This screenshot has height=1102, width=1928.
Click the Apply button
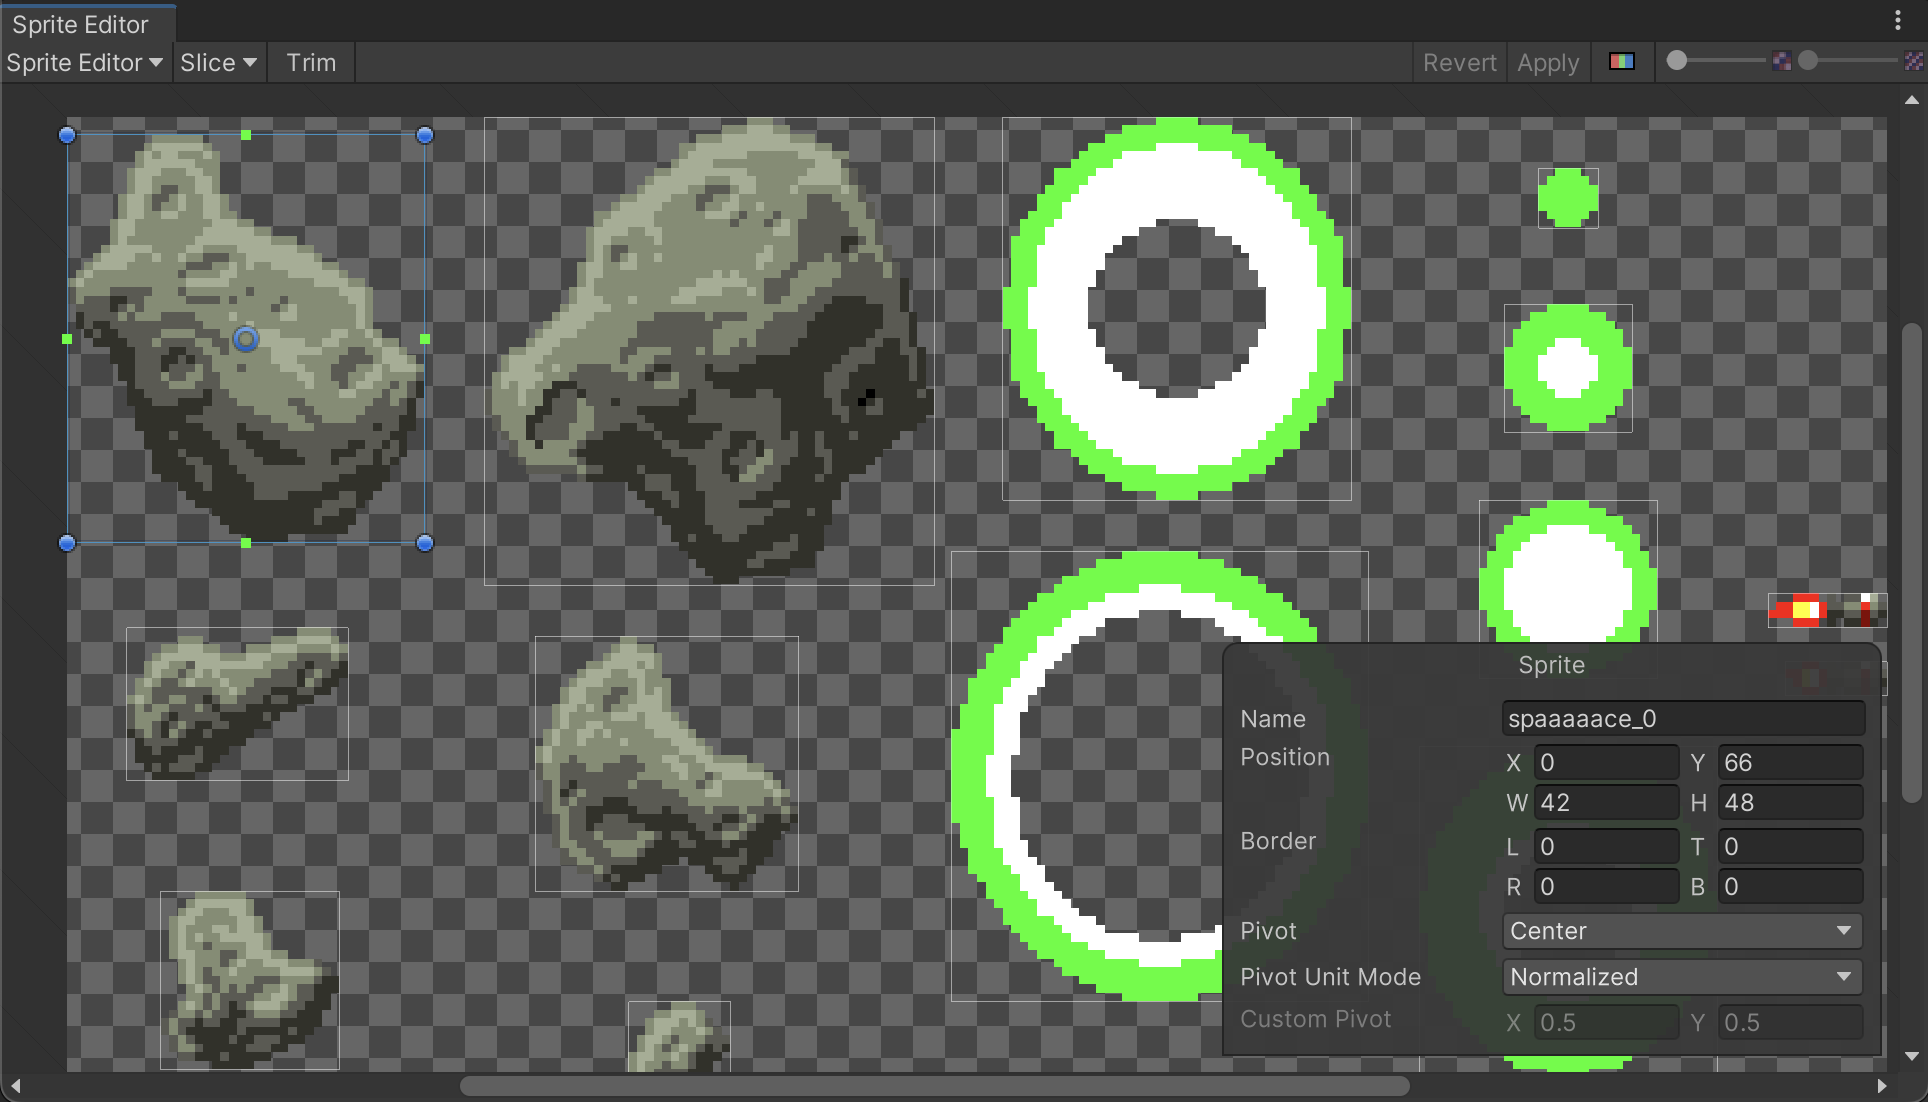1547,63
